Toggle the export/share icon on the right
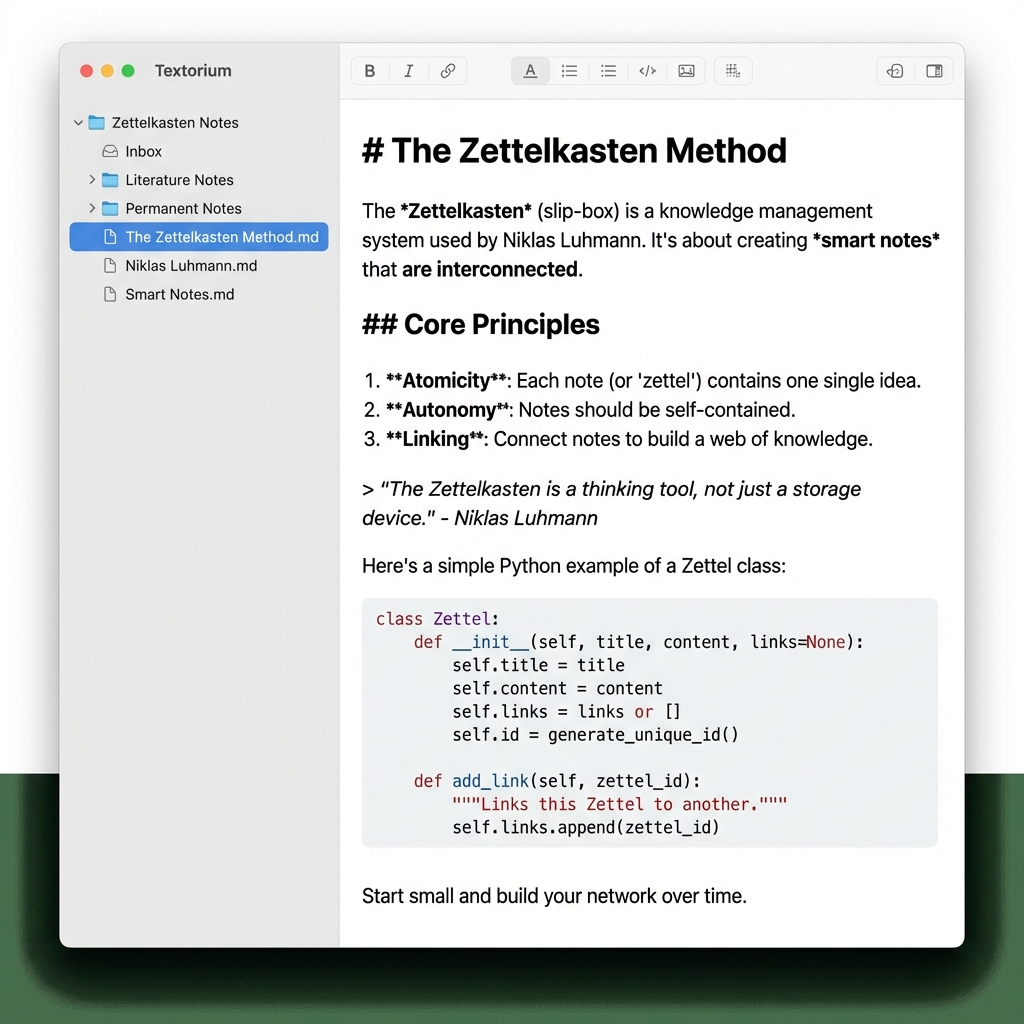The height and width of the screenshot is (1024, 1024). [x=894, y=71]
